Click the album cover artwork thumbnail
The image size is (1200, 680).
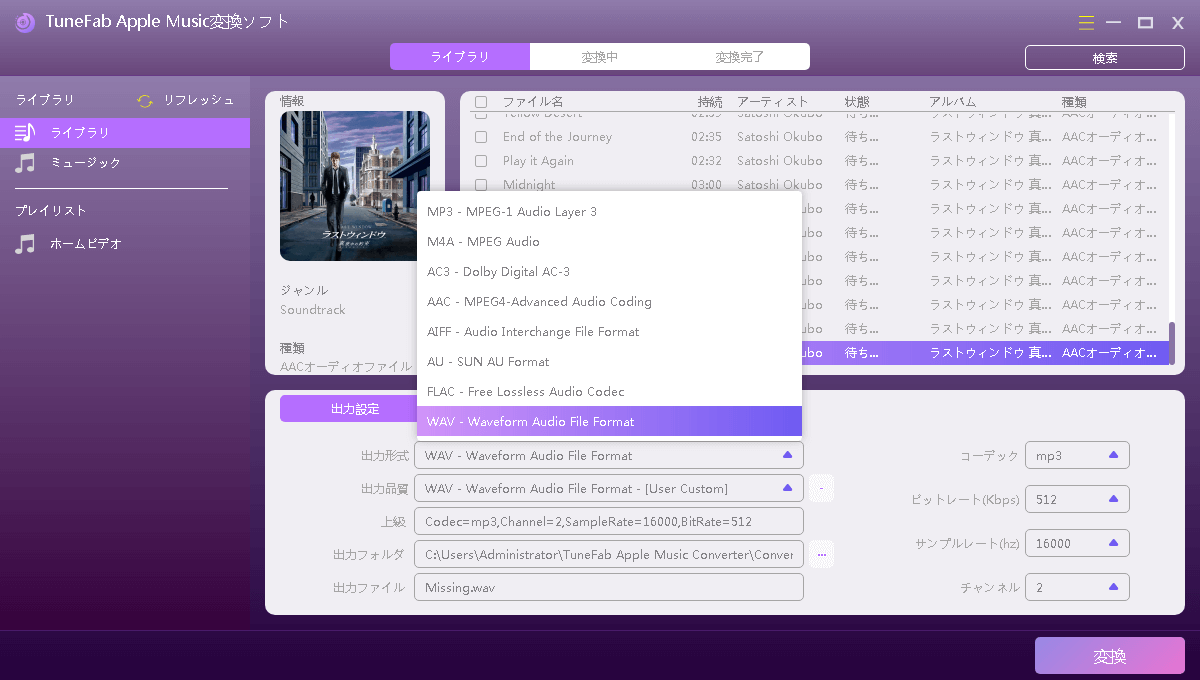click(x=355, y=186)
